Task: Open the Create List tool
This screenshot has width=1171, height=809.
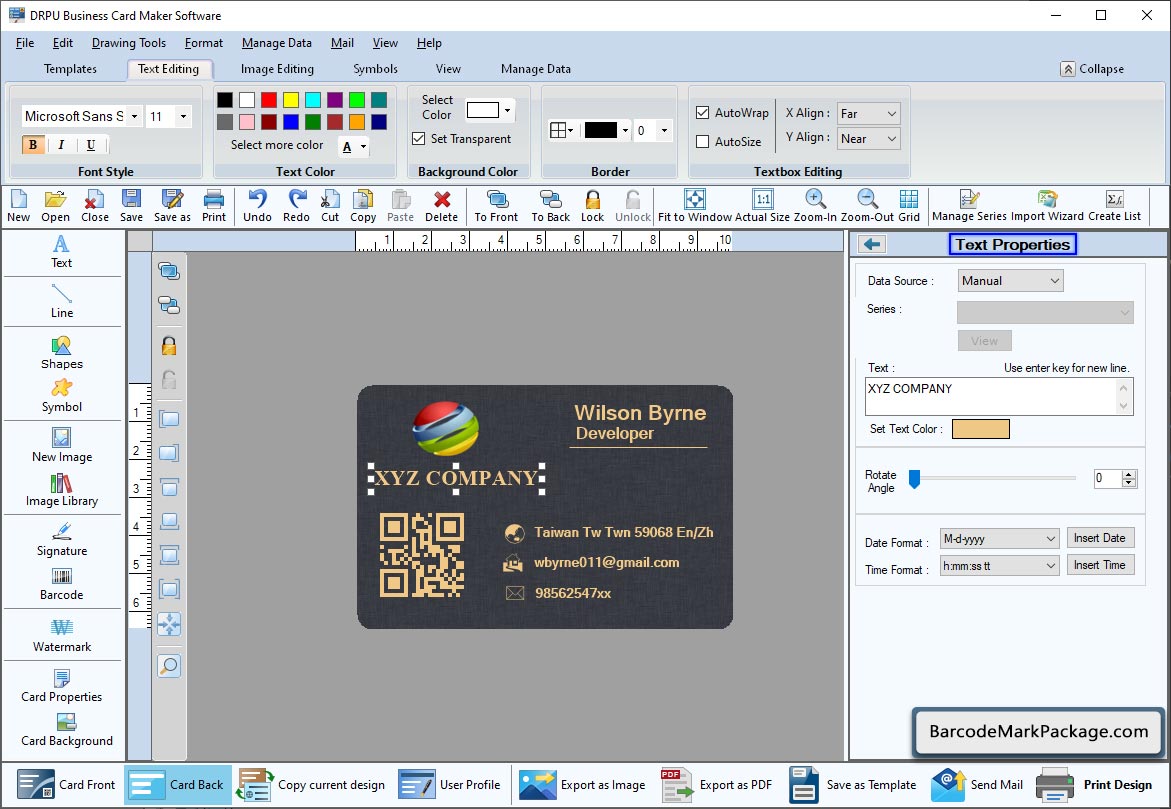Action: (x=1115, y=205)
